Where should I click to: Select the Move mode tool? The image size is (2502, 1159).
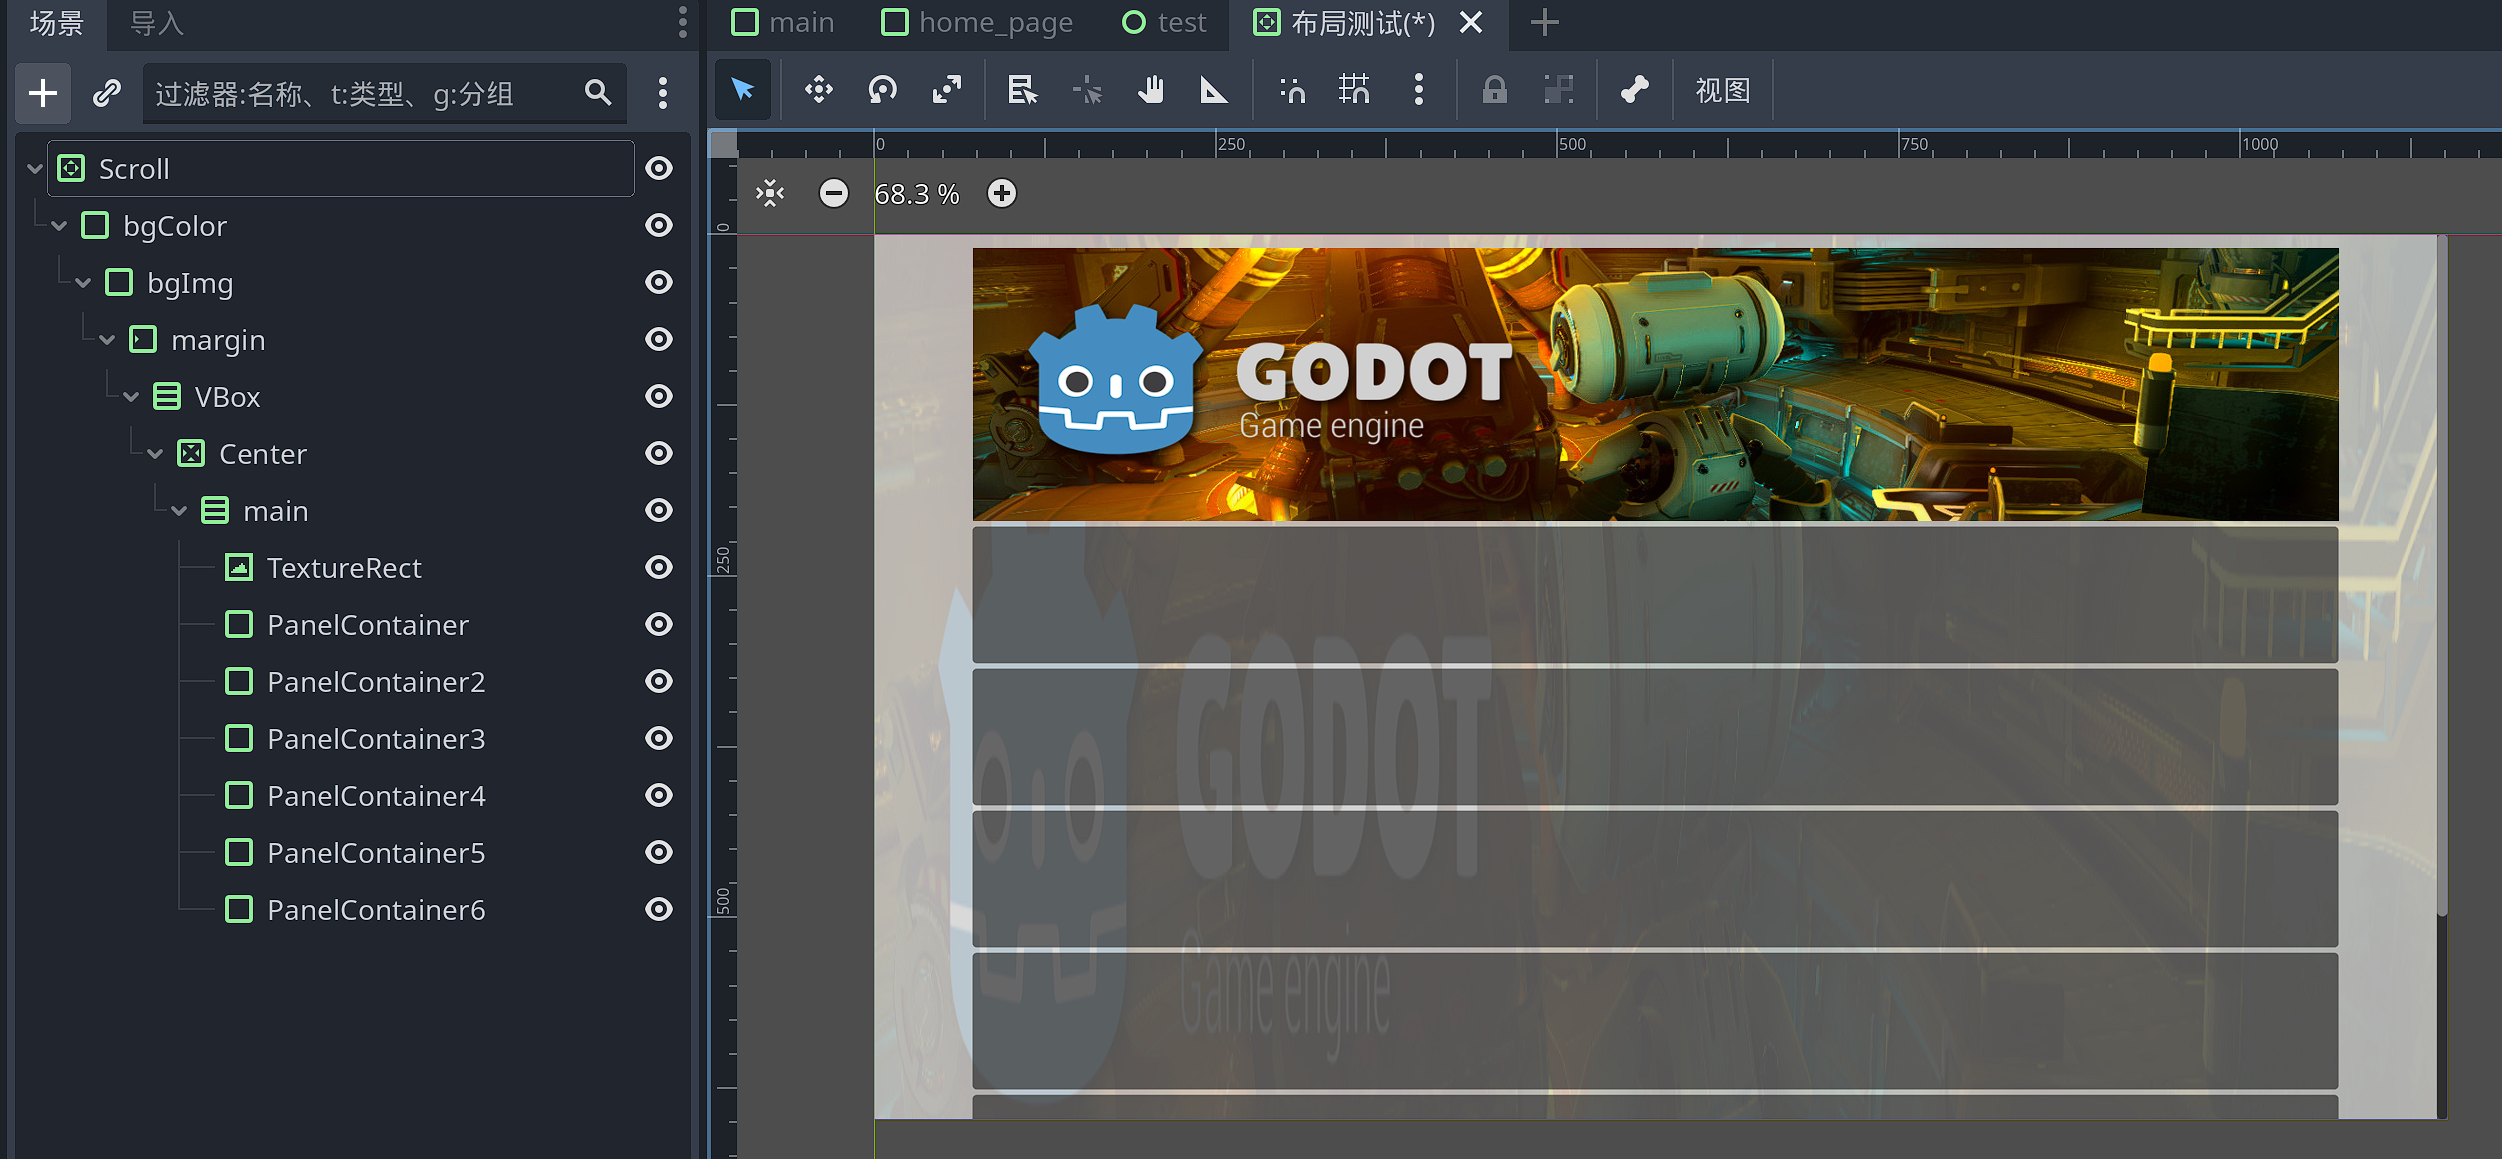coord(818,90)
